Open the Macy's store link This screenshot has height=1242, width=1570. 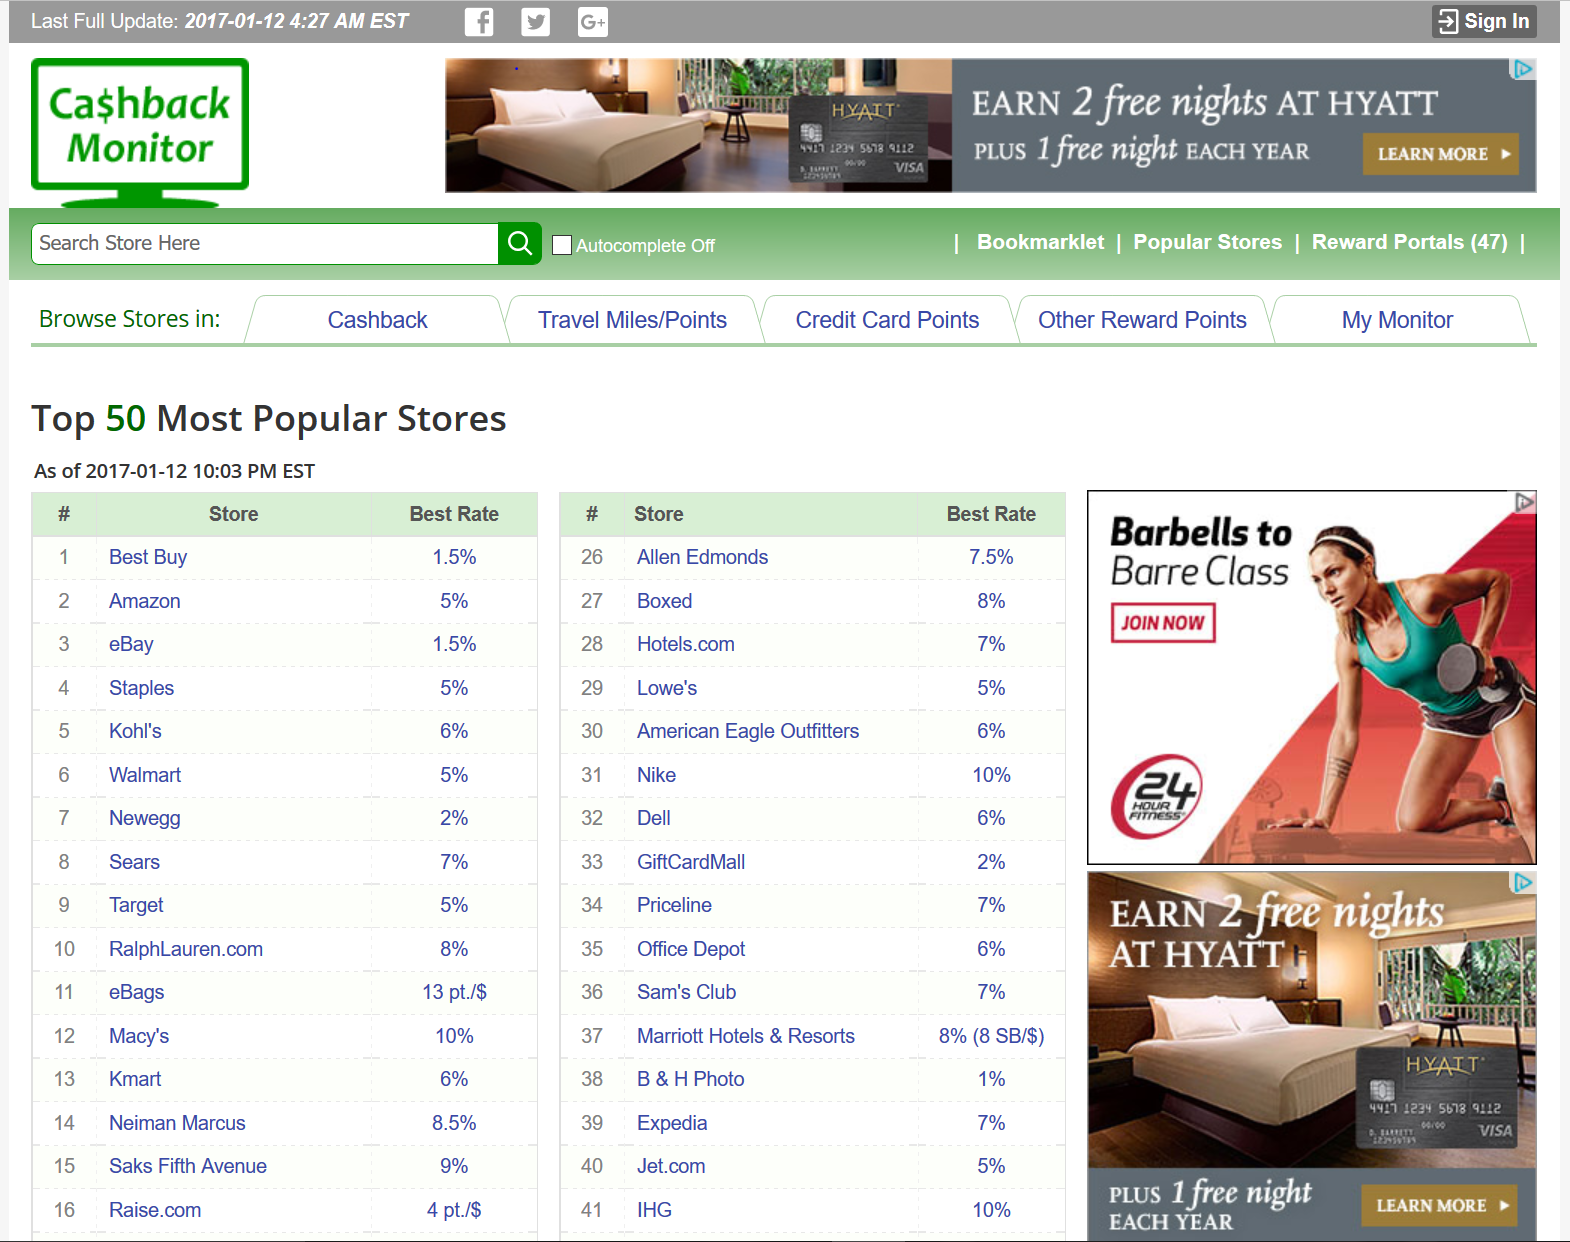[x=139, y=1036]
